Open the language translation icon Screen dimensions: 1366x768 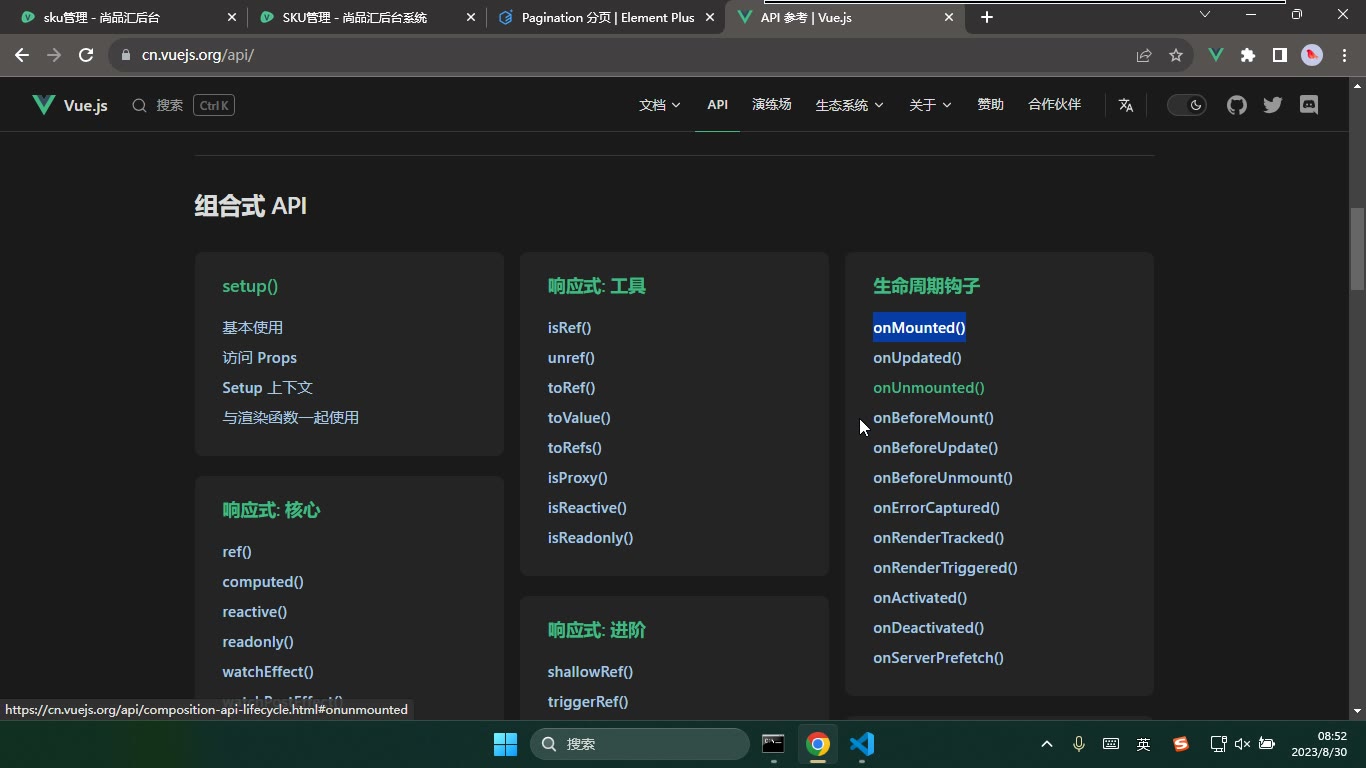click(1126, 105)
